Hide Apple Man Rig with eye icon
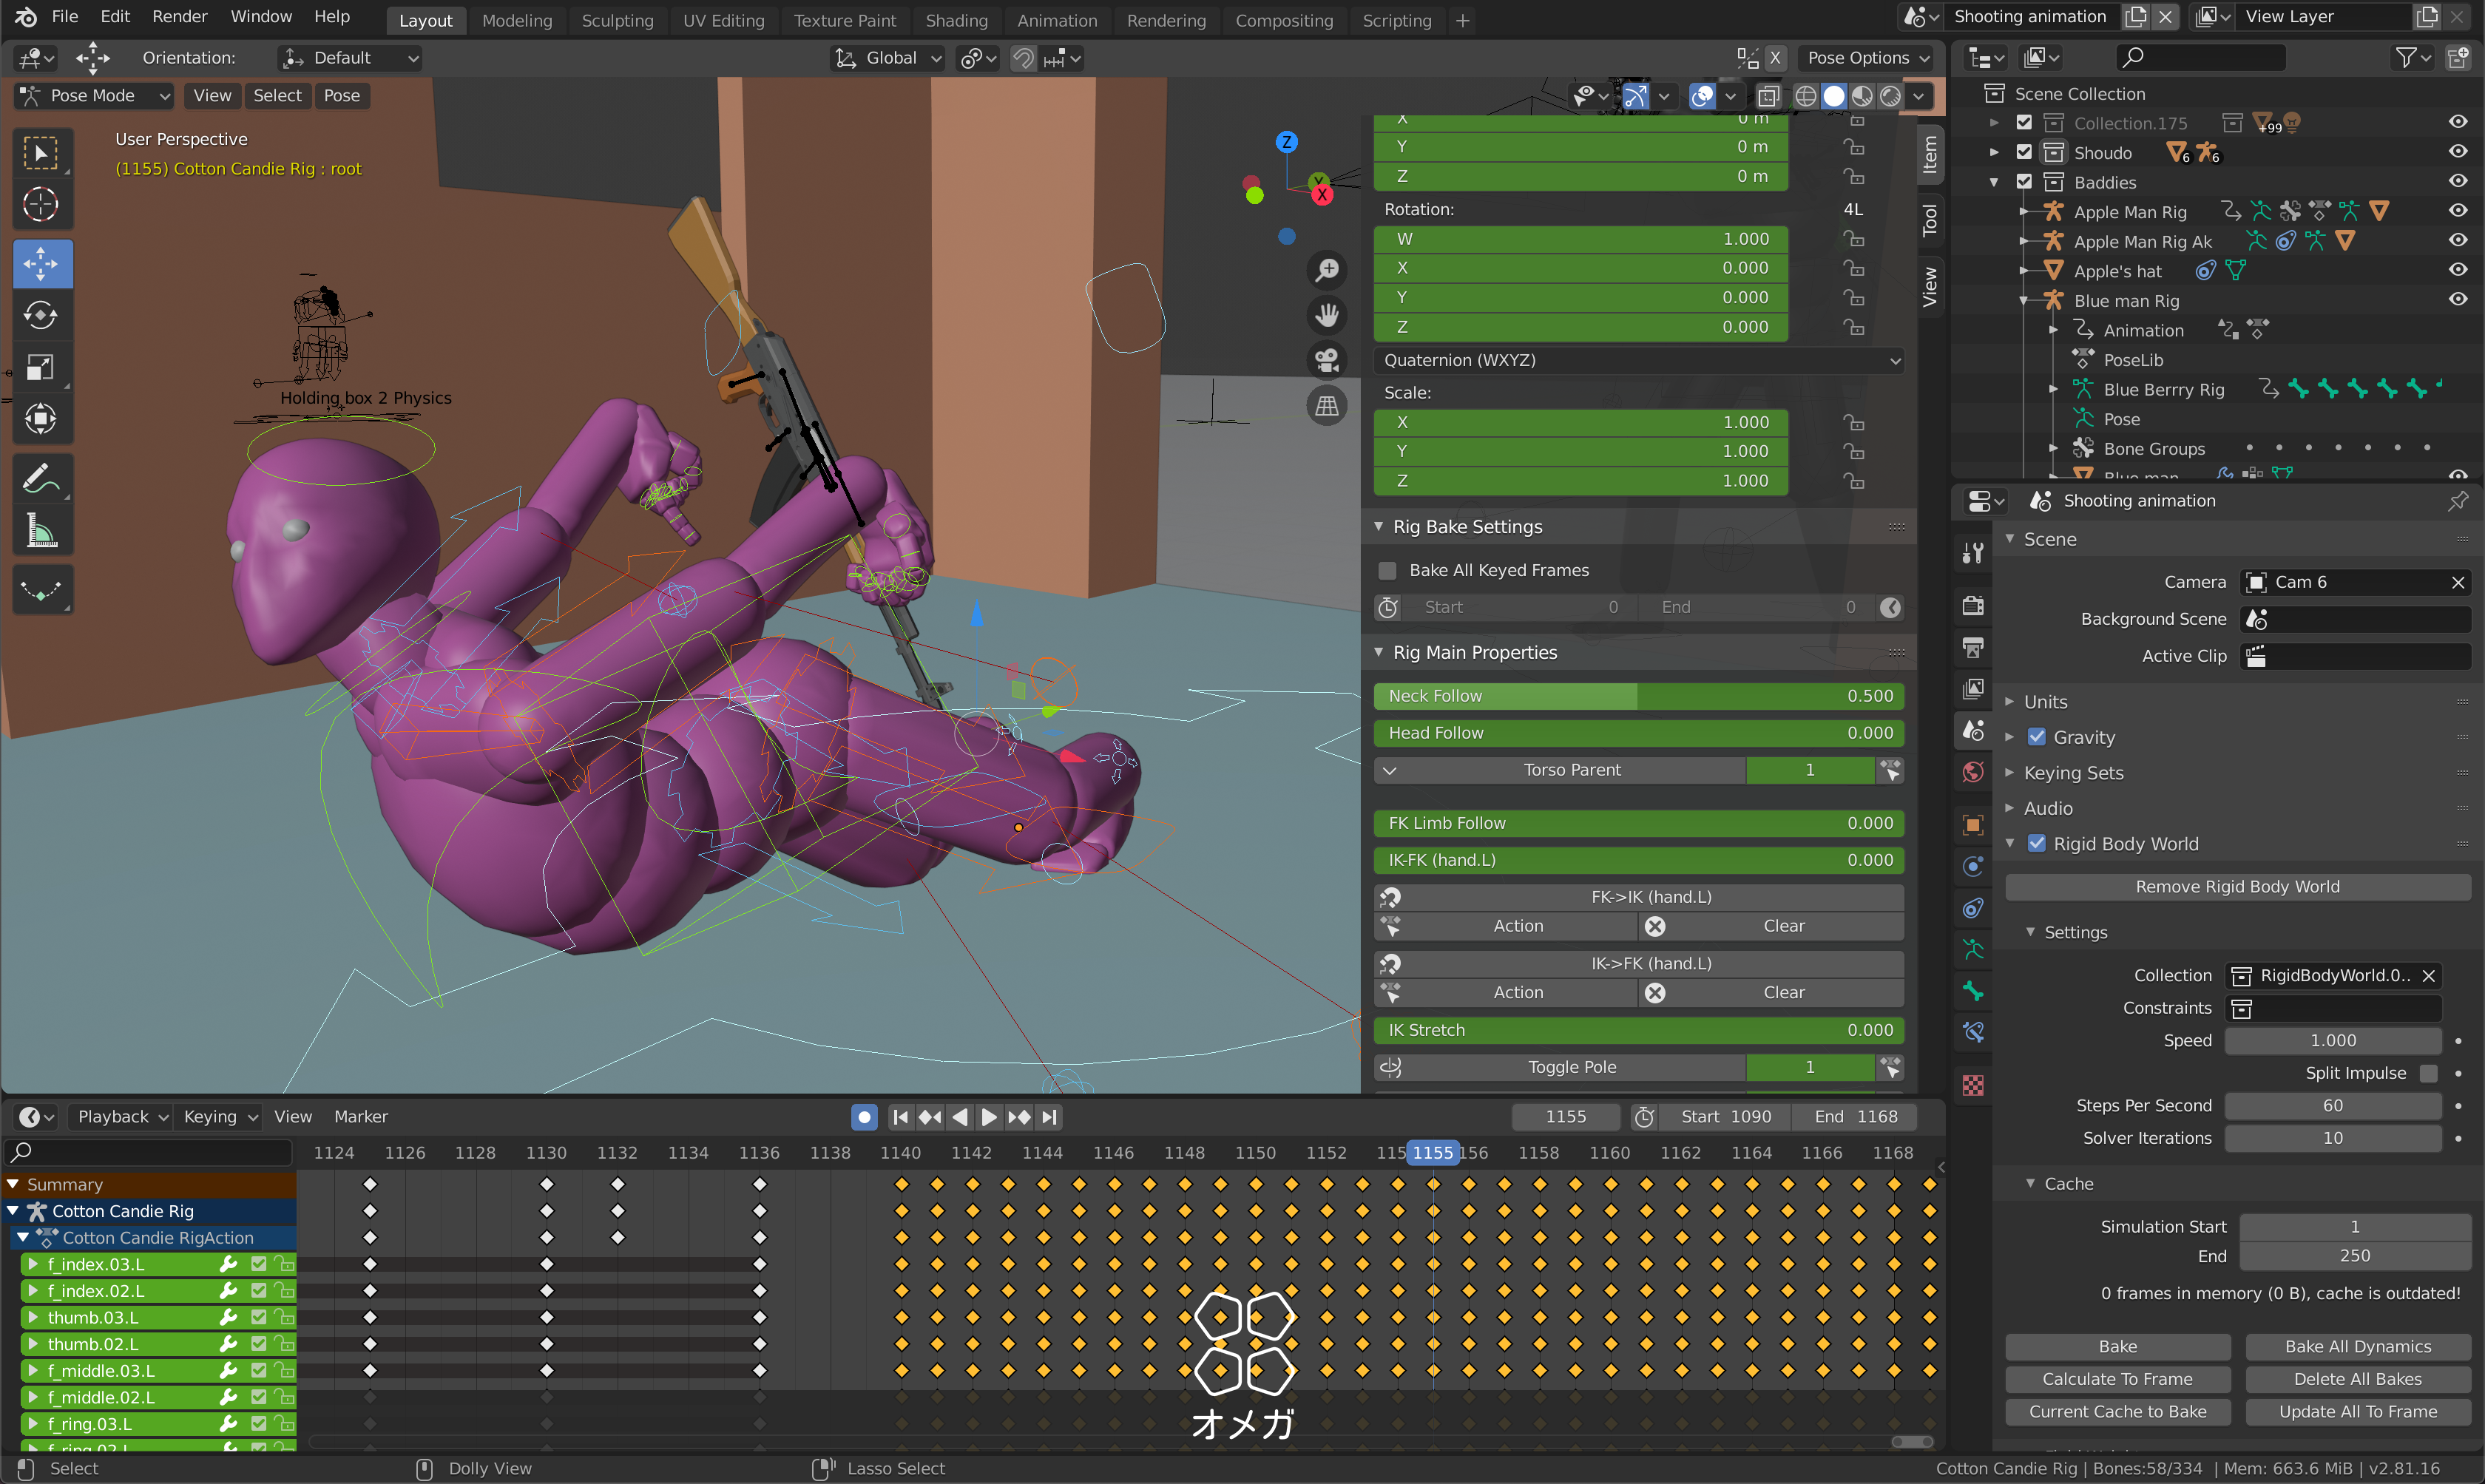The height and width of the screenshot is (1484, 2485). point(2457,211)
